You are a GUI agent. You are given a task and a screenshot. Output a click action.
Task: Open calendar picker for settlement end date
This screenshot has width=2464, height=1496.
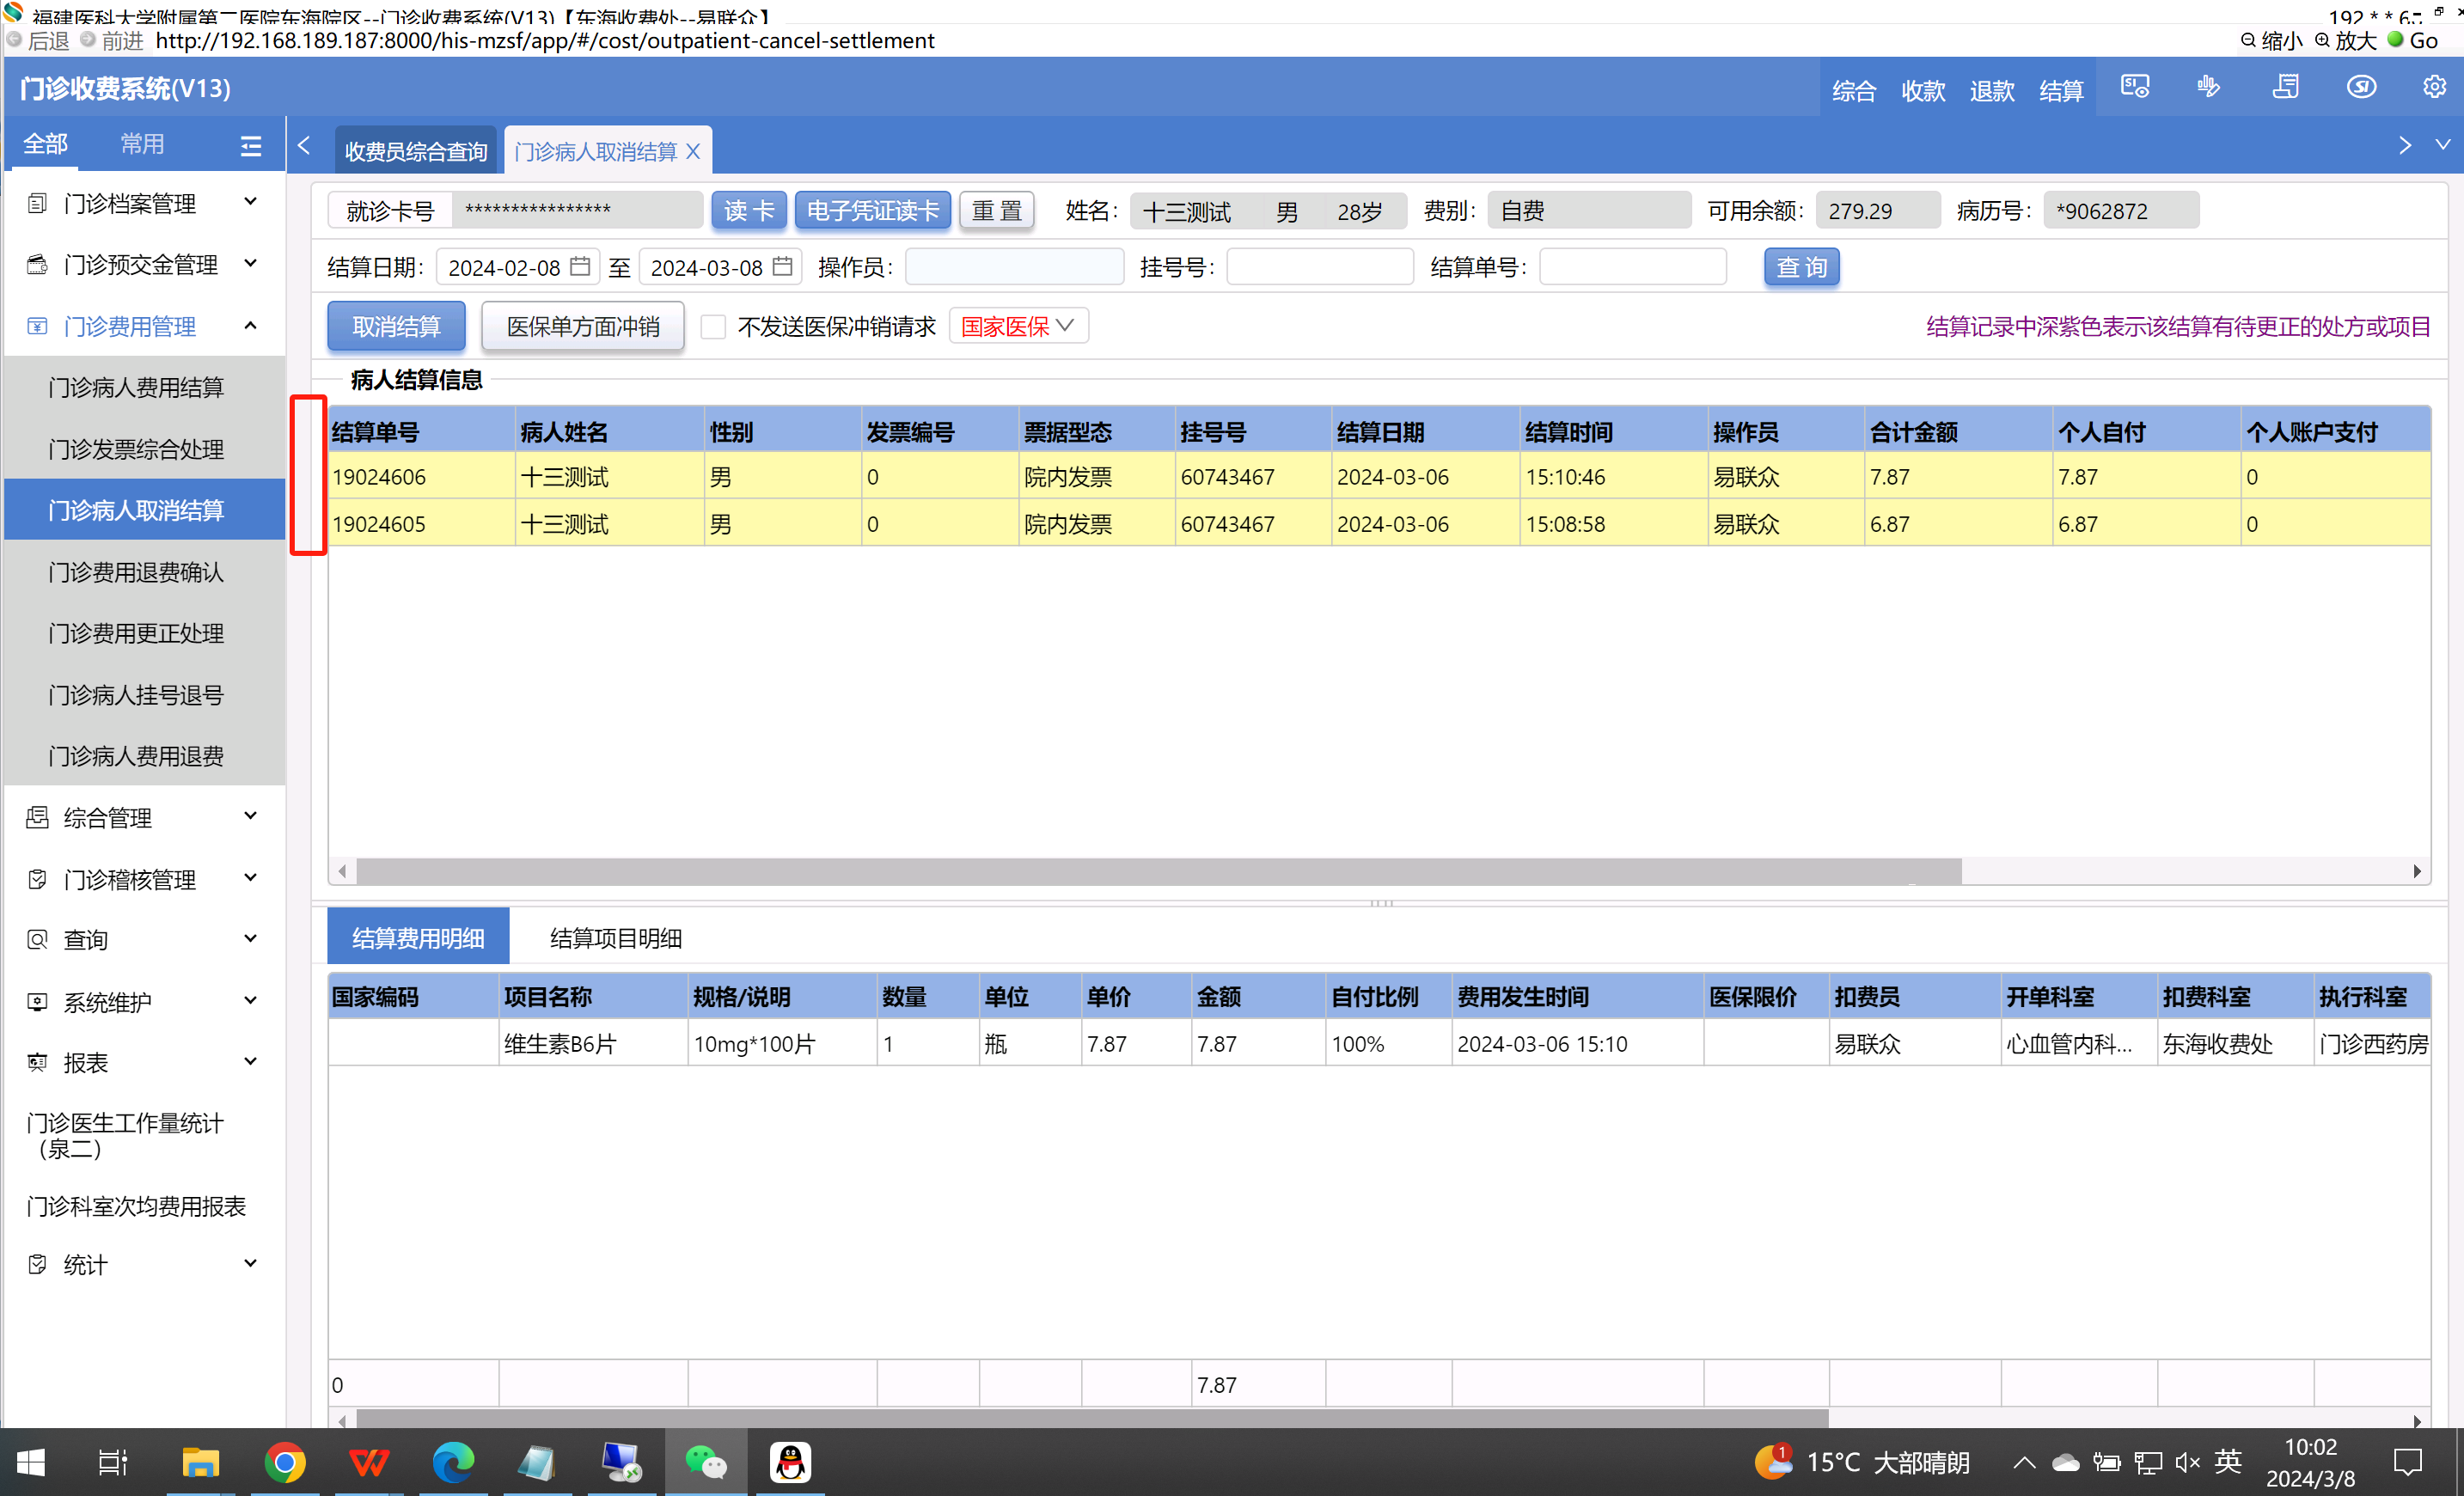(x=782, y=266)
